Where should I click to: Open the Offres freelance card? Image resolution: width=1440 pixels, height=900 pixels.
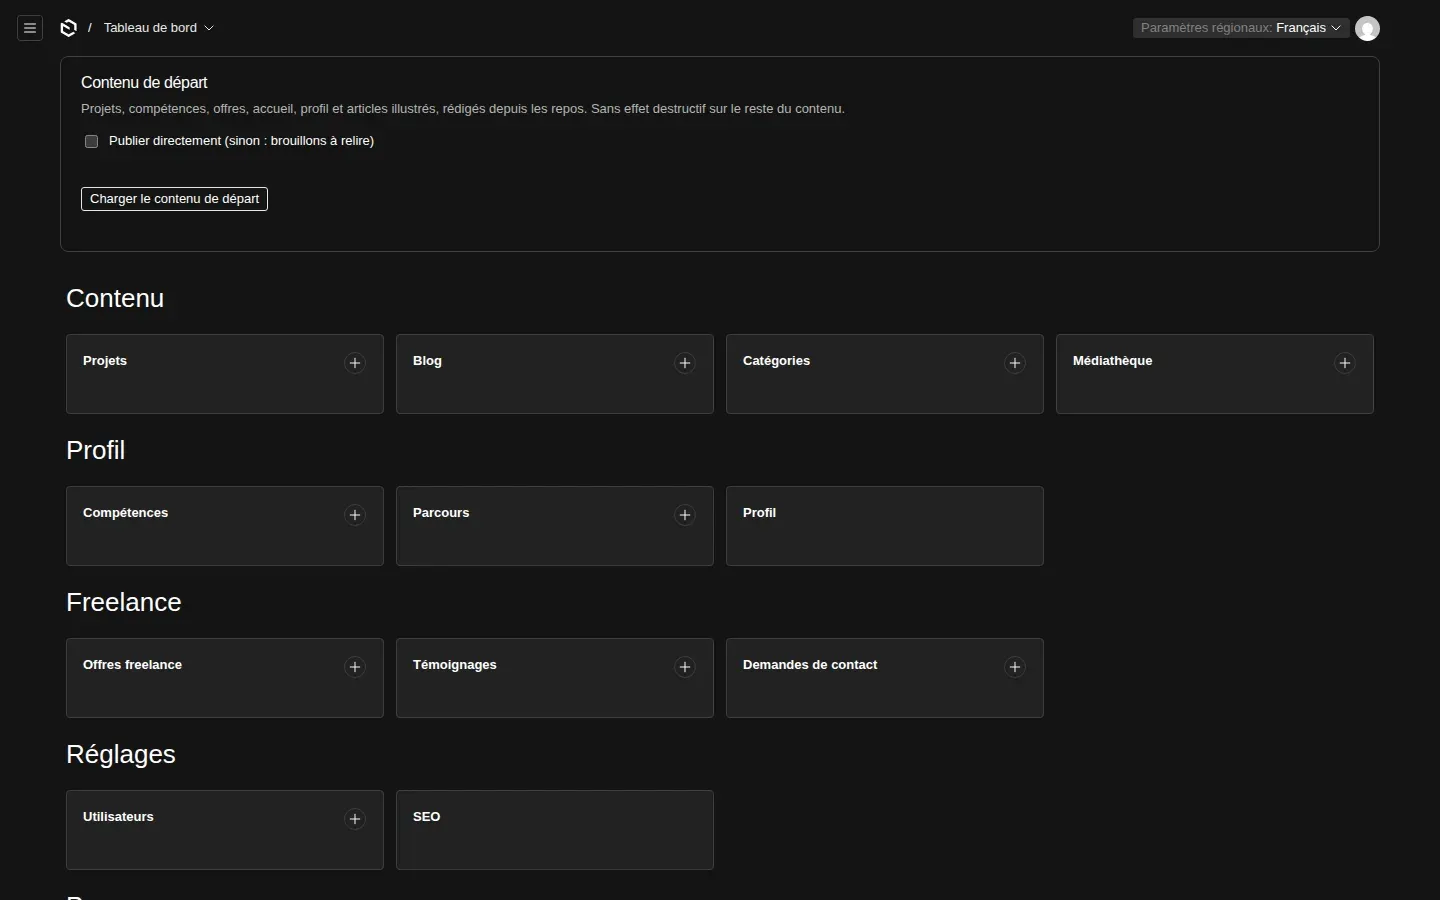coord(225,678)
